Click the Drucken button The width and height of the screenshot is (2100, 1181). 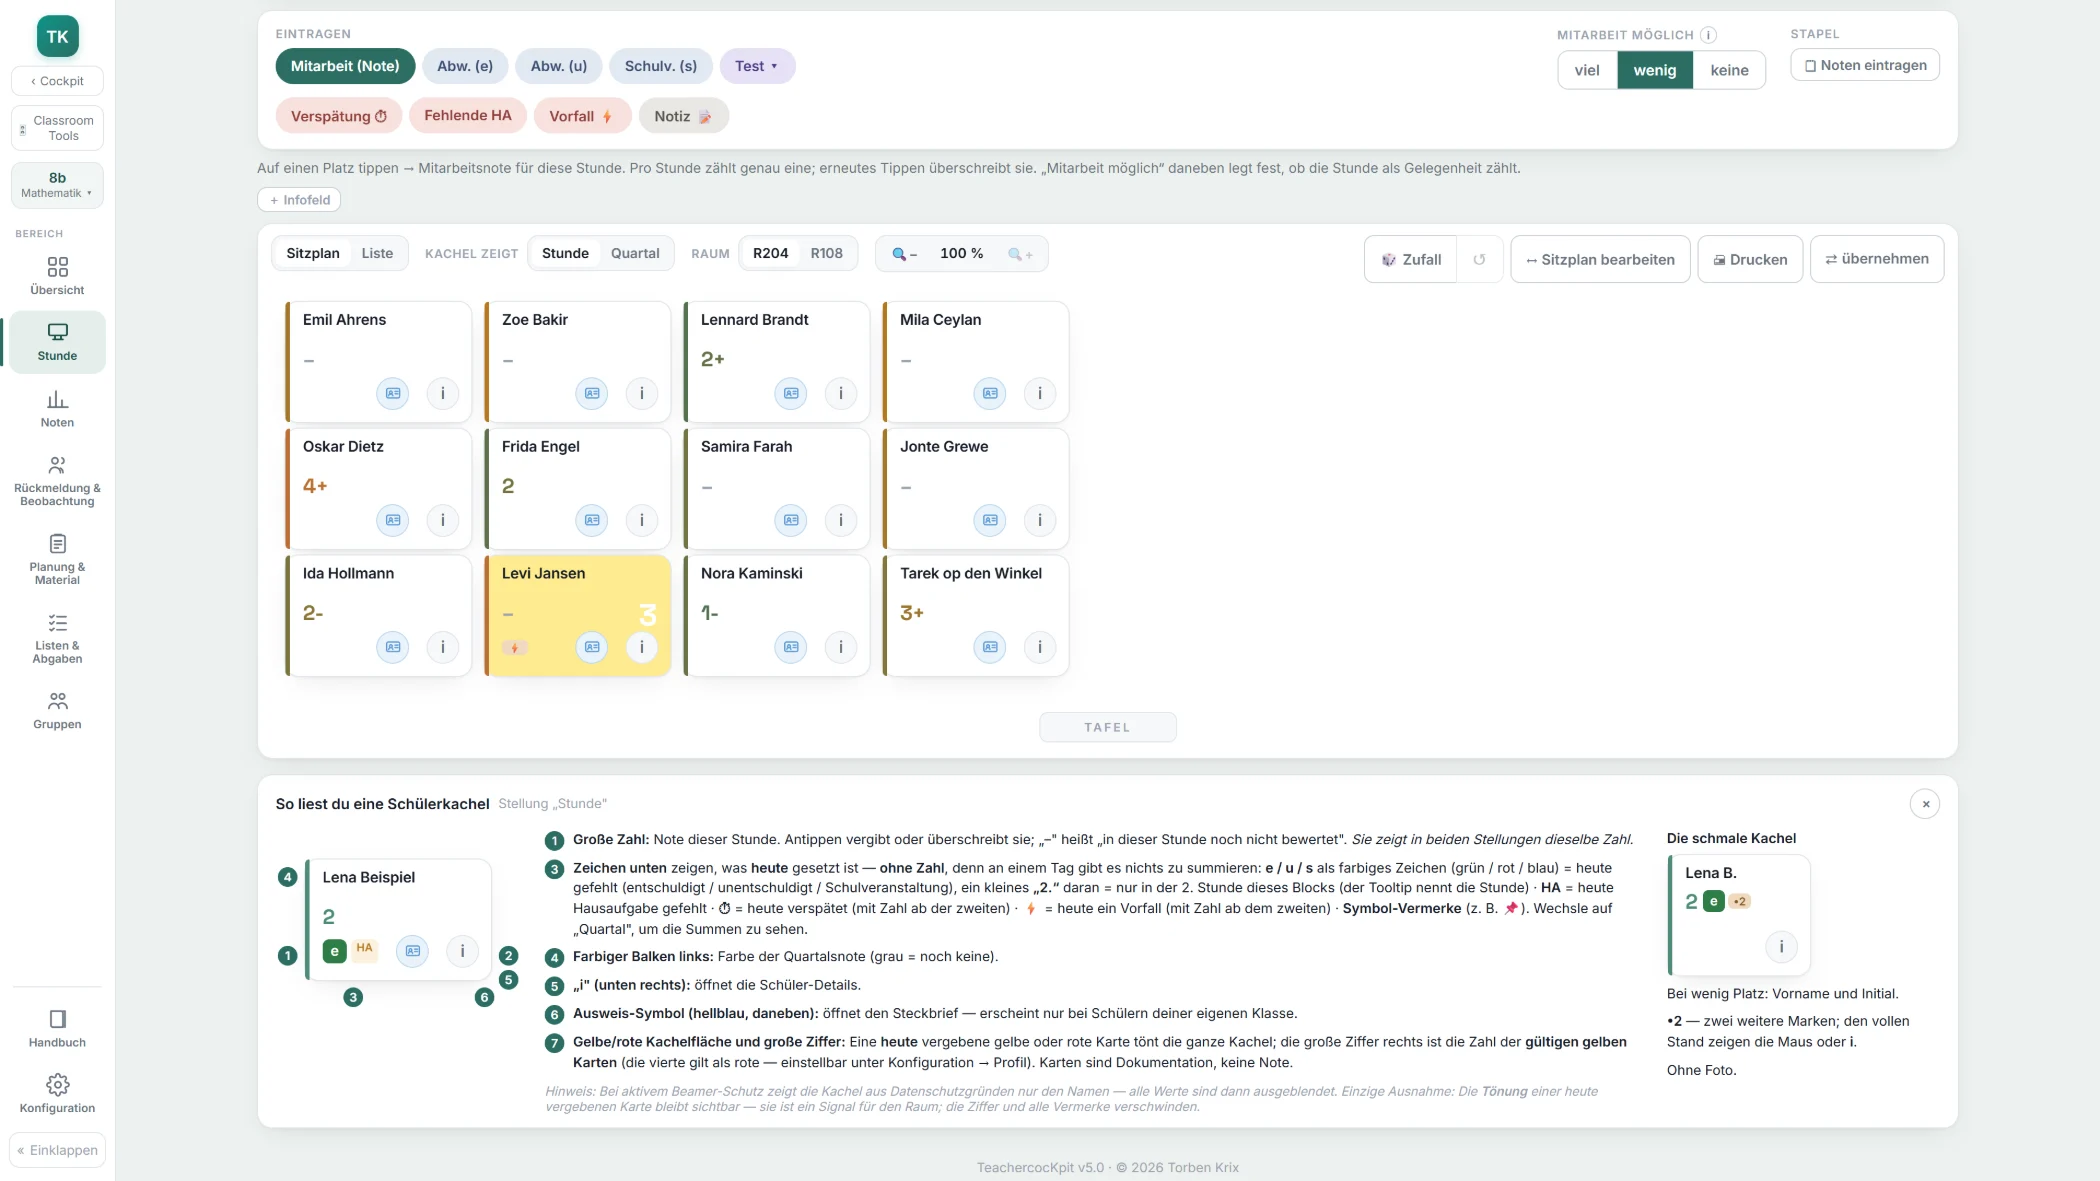coord(1750,259)
